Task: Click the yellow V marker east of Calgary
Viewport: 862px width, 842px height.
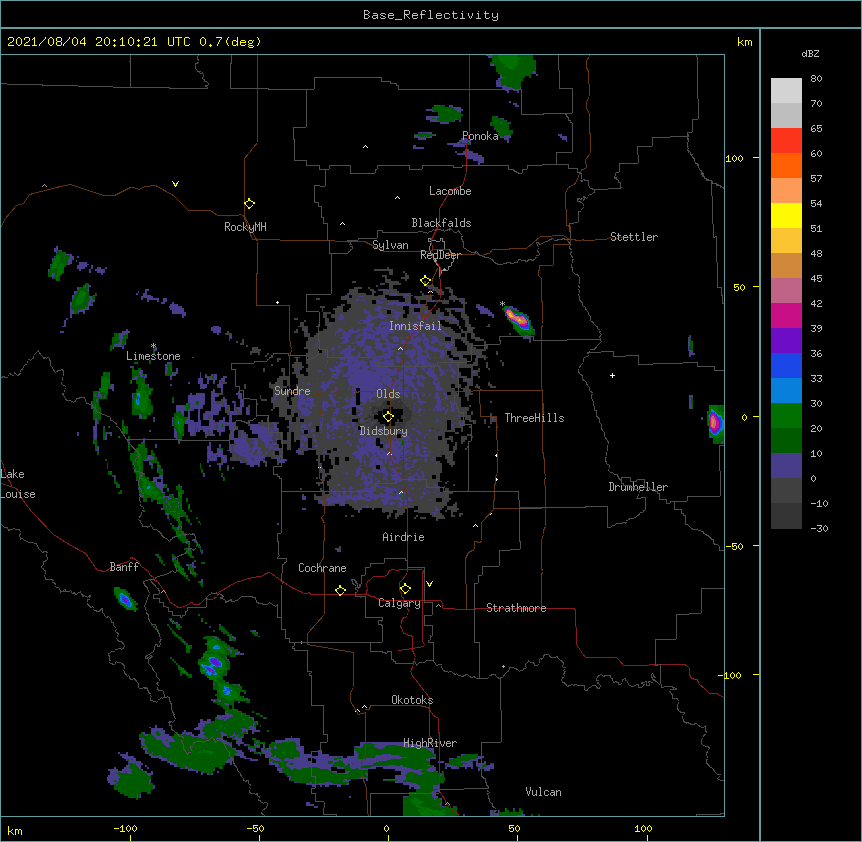Action: point(429,584)
